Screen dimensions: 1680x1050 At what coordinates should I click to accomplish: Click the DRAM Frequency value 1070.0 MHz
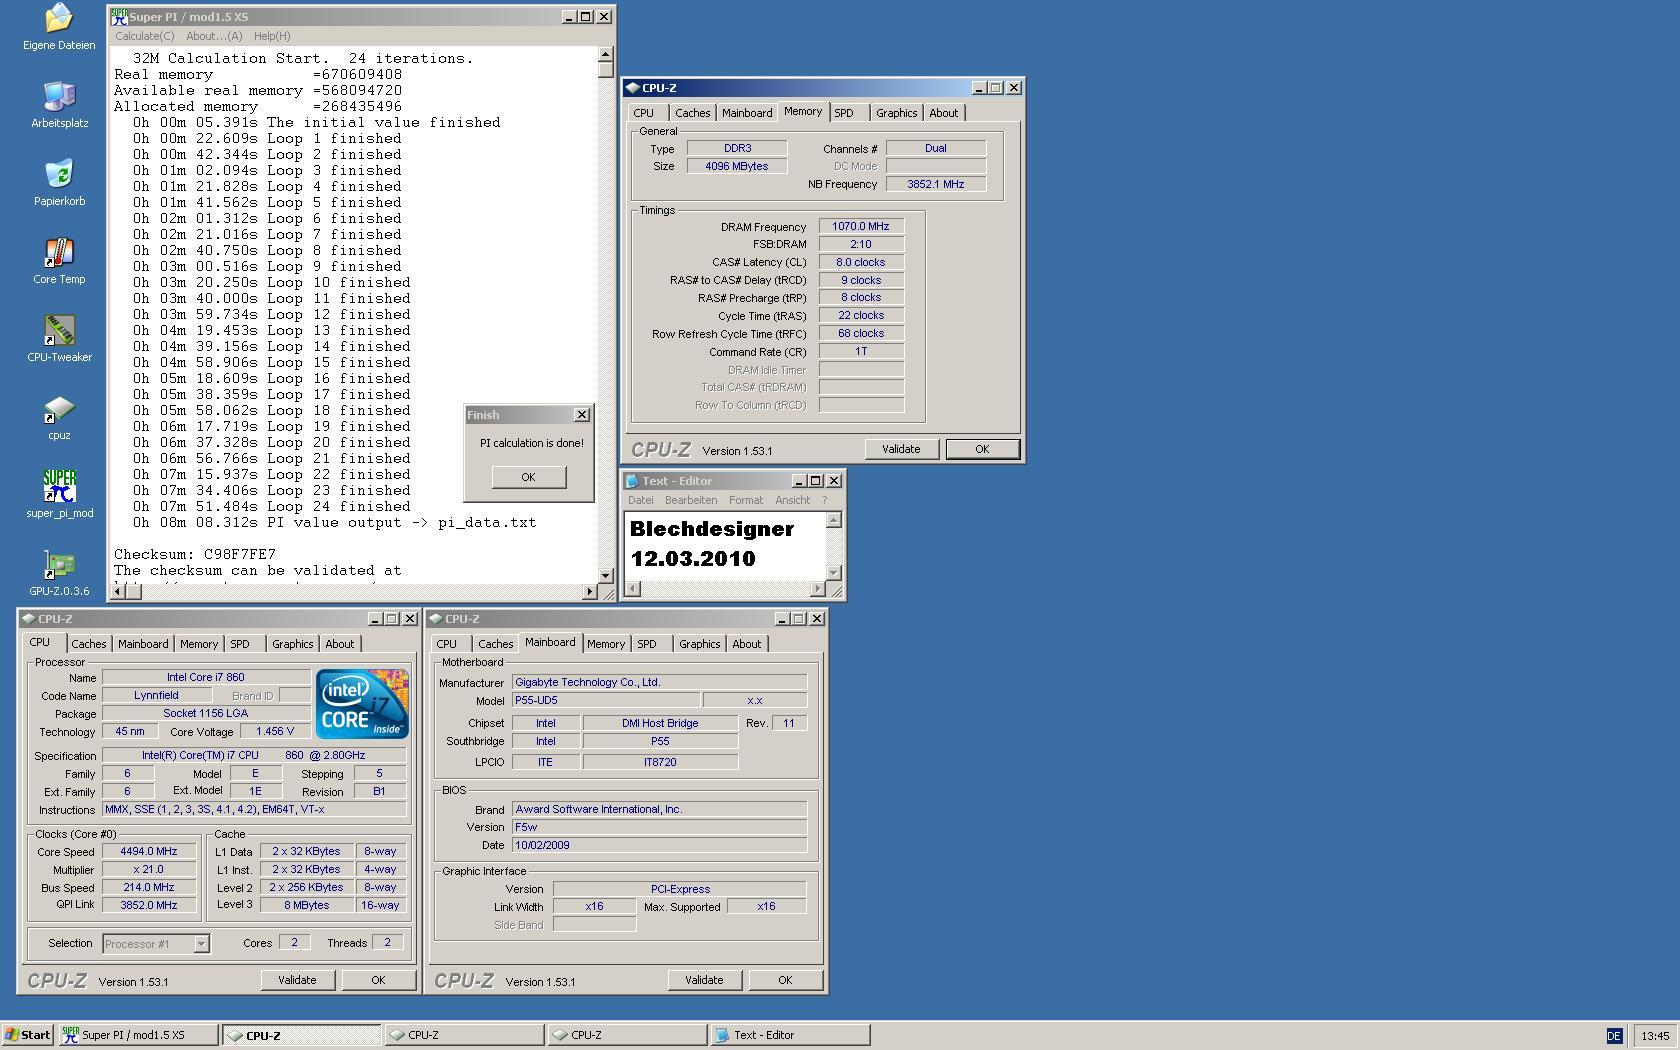861,227
